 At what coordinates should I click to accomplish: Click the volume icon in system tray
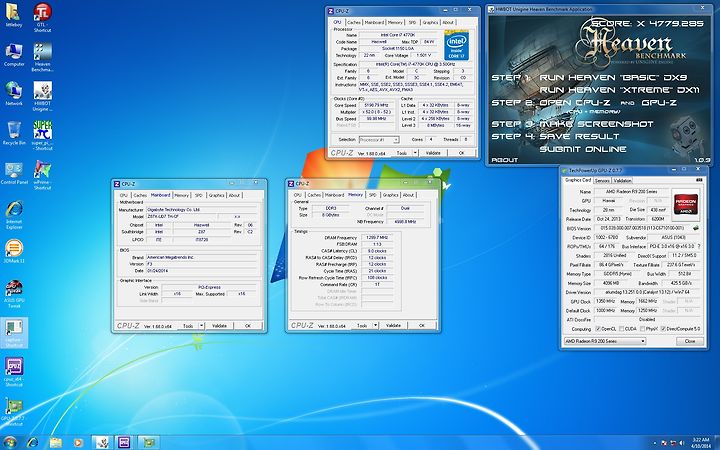click(681, 443)
